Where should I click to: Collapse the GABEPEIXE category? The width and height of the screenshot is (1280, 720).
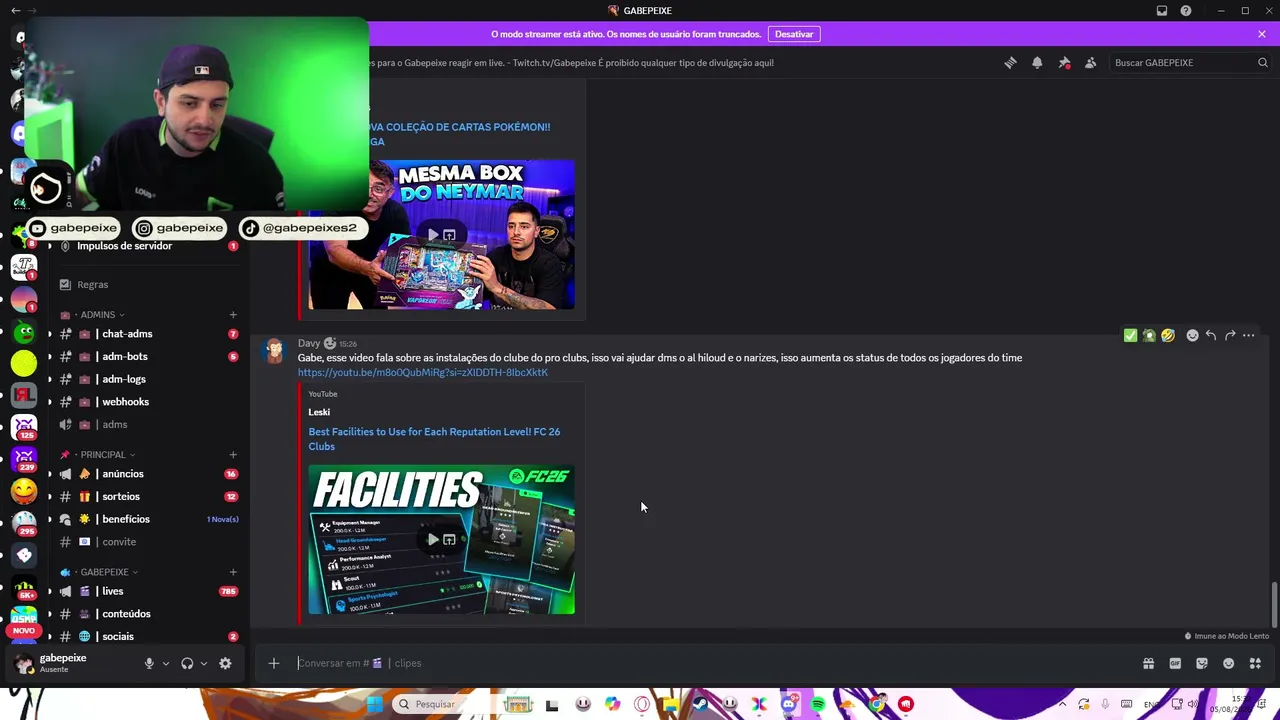pos(99,572)
